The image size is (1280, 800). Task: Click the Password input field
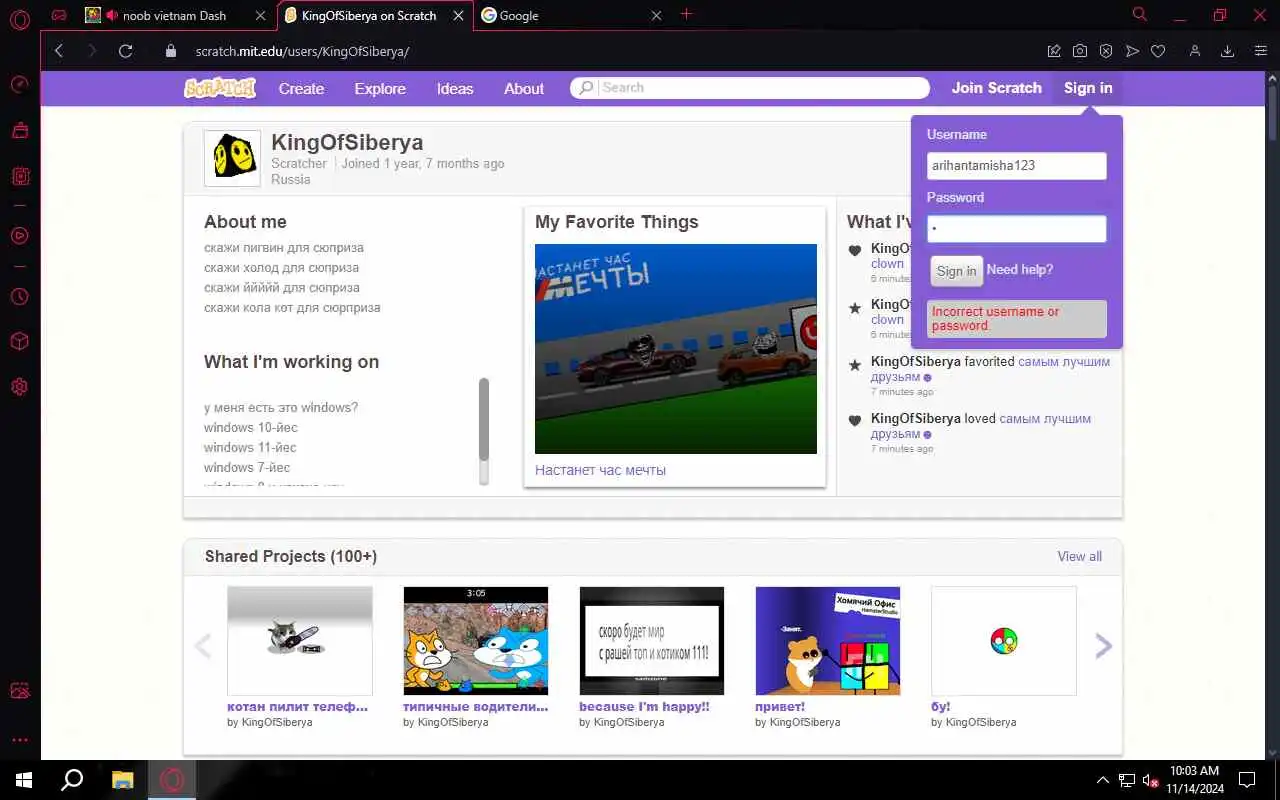[1017, 229]
